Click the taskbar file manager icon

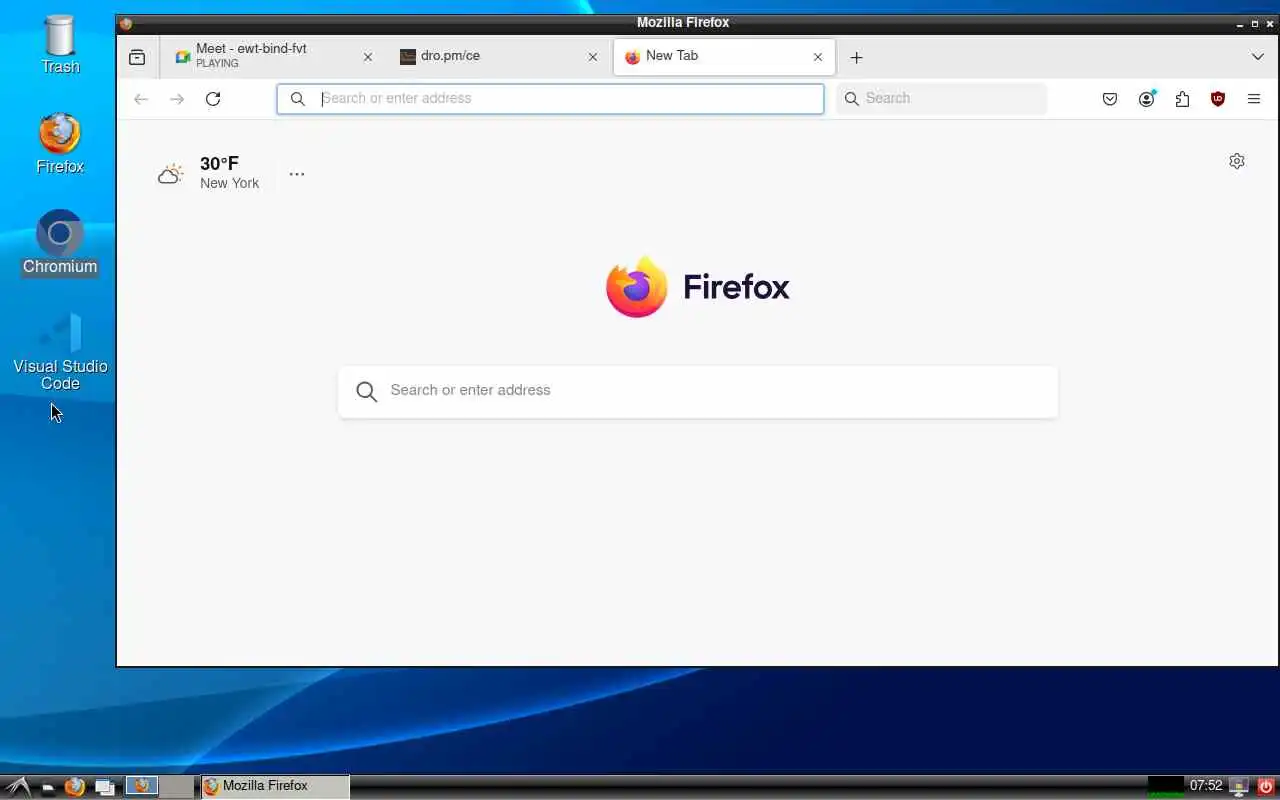tap(47, 787)
